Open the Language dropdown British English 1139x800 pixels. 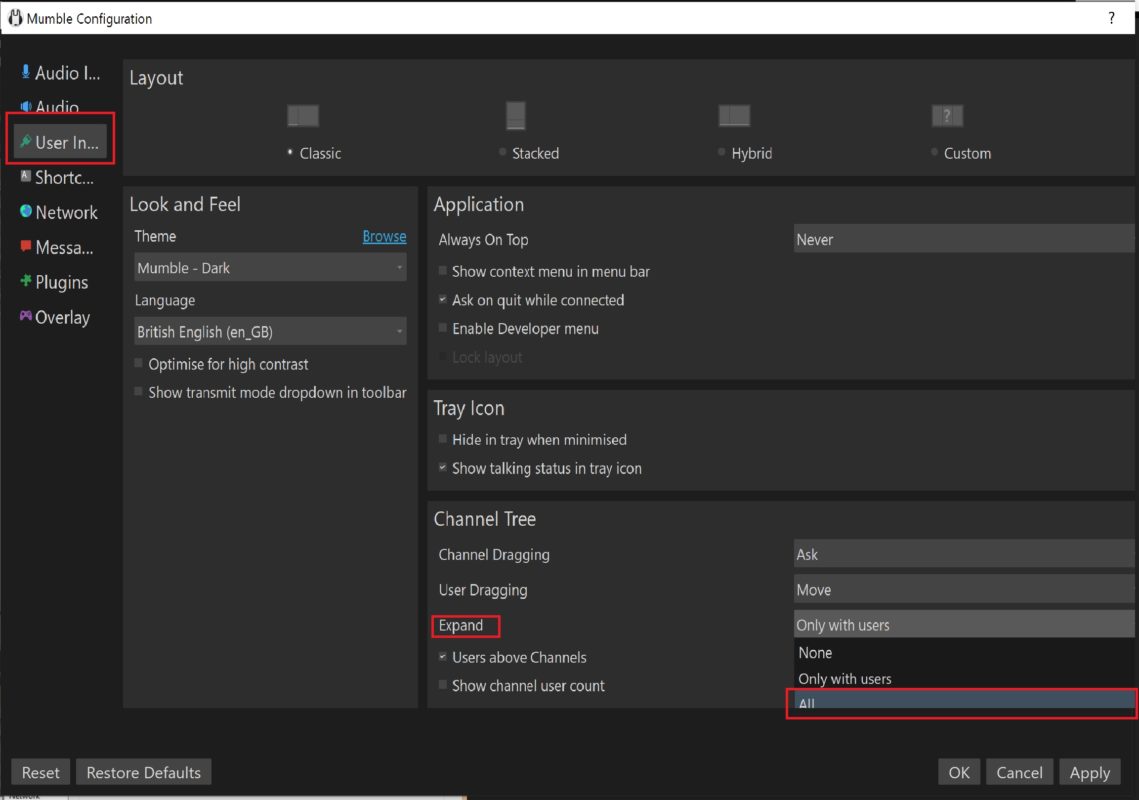[270, 331]
